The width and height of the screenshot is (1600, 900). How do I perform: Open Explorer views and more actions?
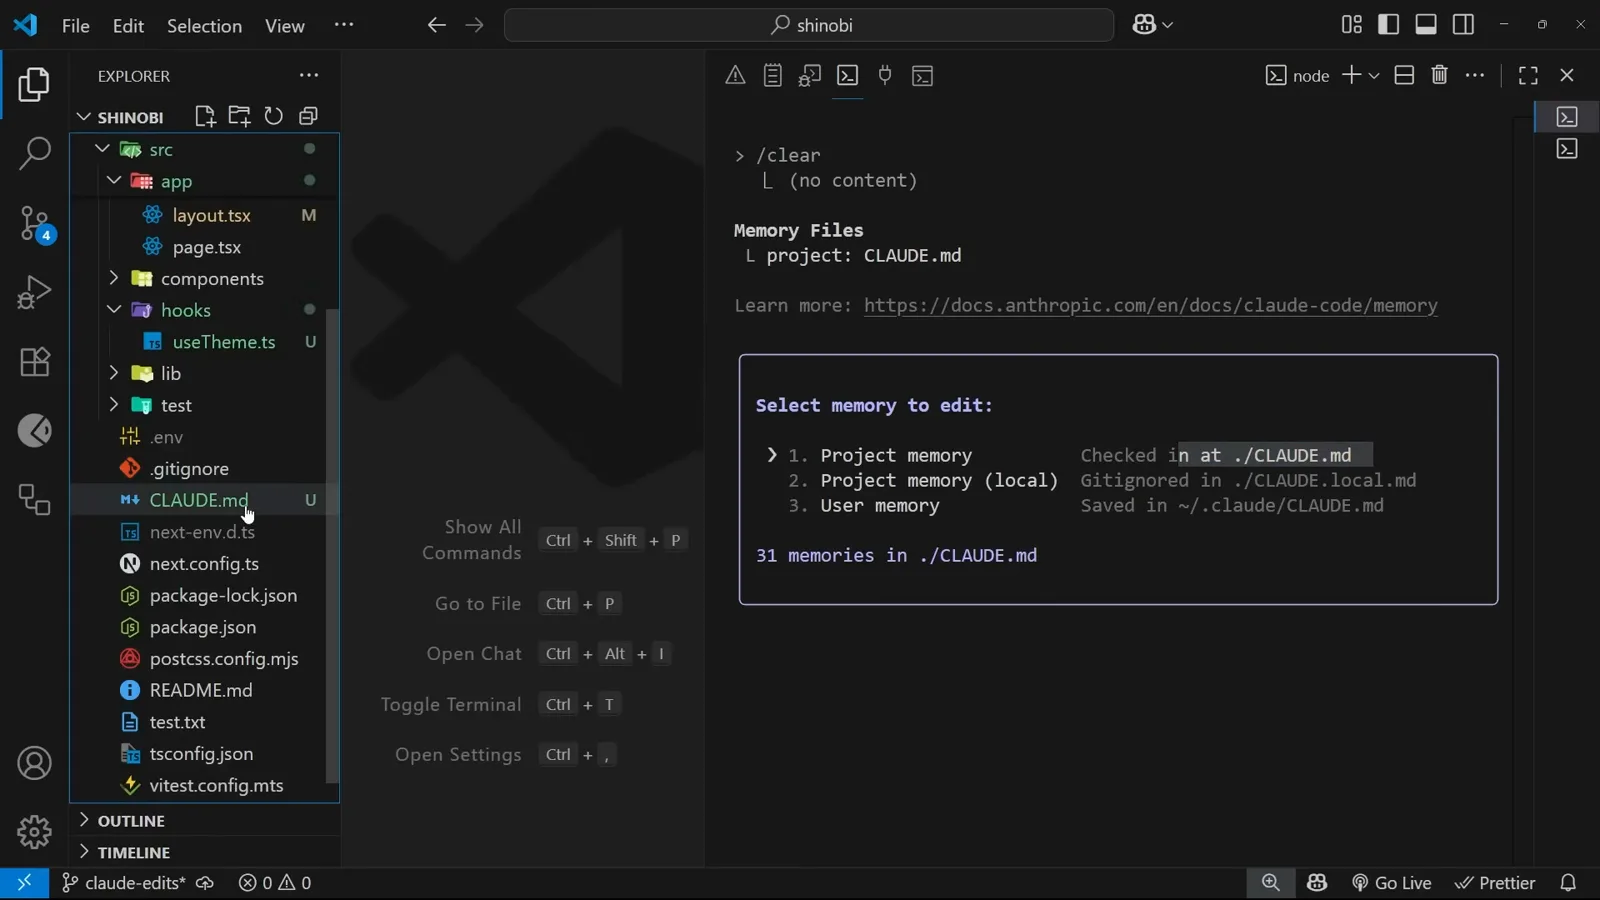tap(309, 75)
